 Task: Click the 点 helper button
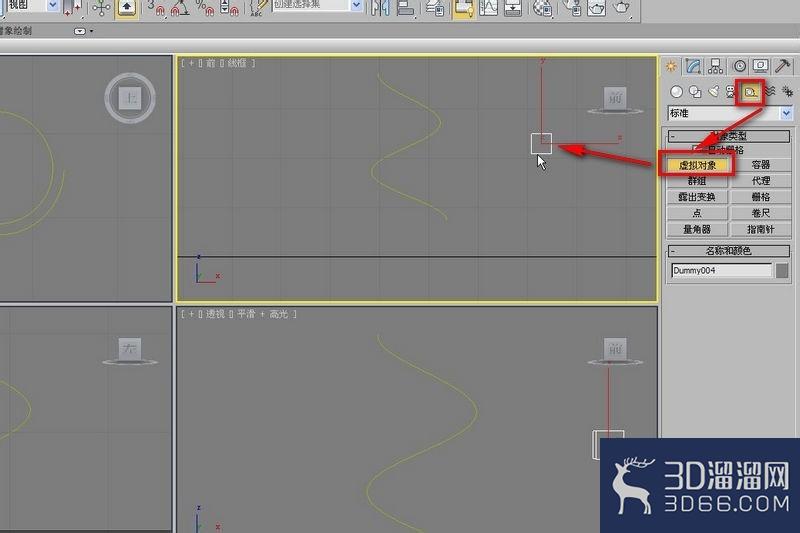[697, 213]
